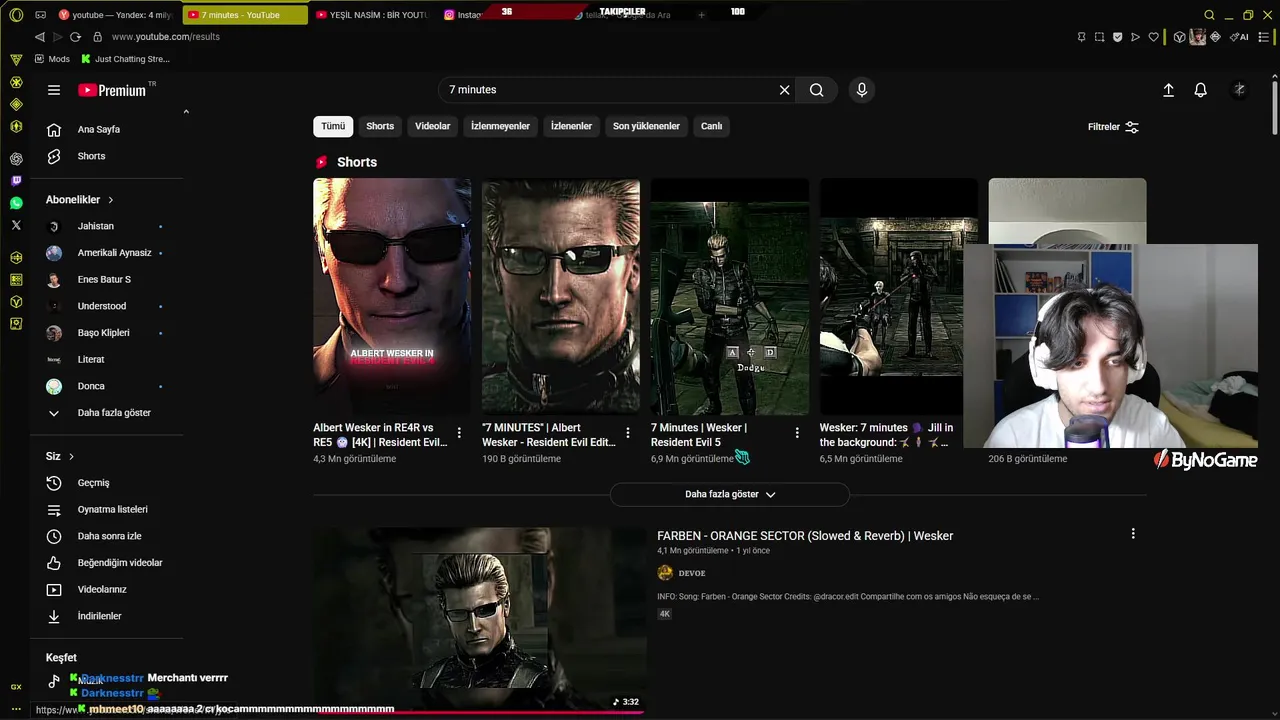This screenshot has height=720, width=1280.
Task: Open the YouTube guide hamburger menu
Action: 54,90
